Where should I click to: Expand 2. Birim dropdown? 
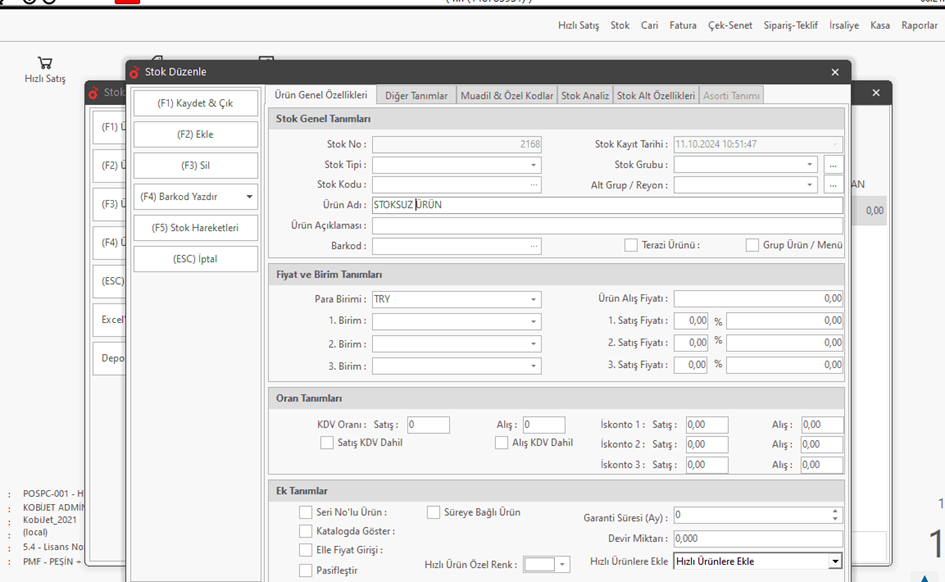tap(533, 344)
